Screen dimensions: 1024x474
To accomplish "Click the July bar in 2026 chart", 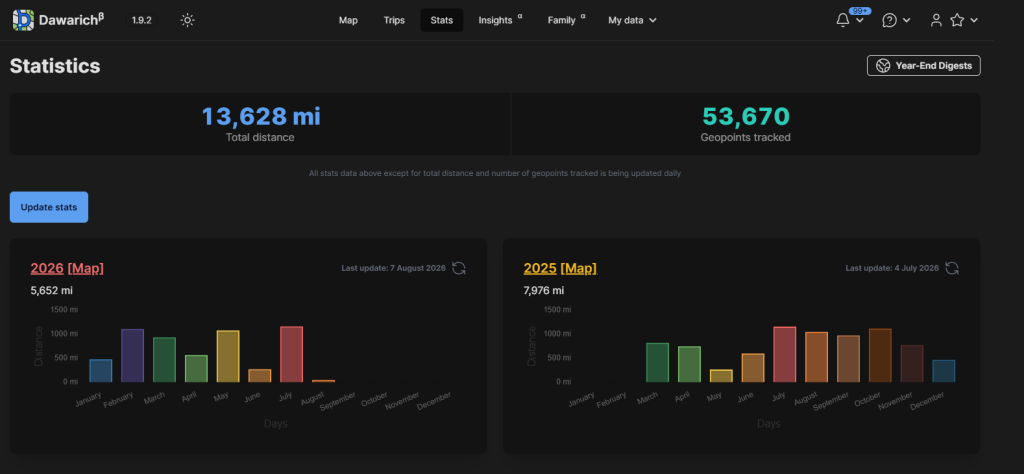I will (x=291, y=355).
